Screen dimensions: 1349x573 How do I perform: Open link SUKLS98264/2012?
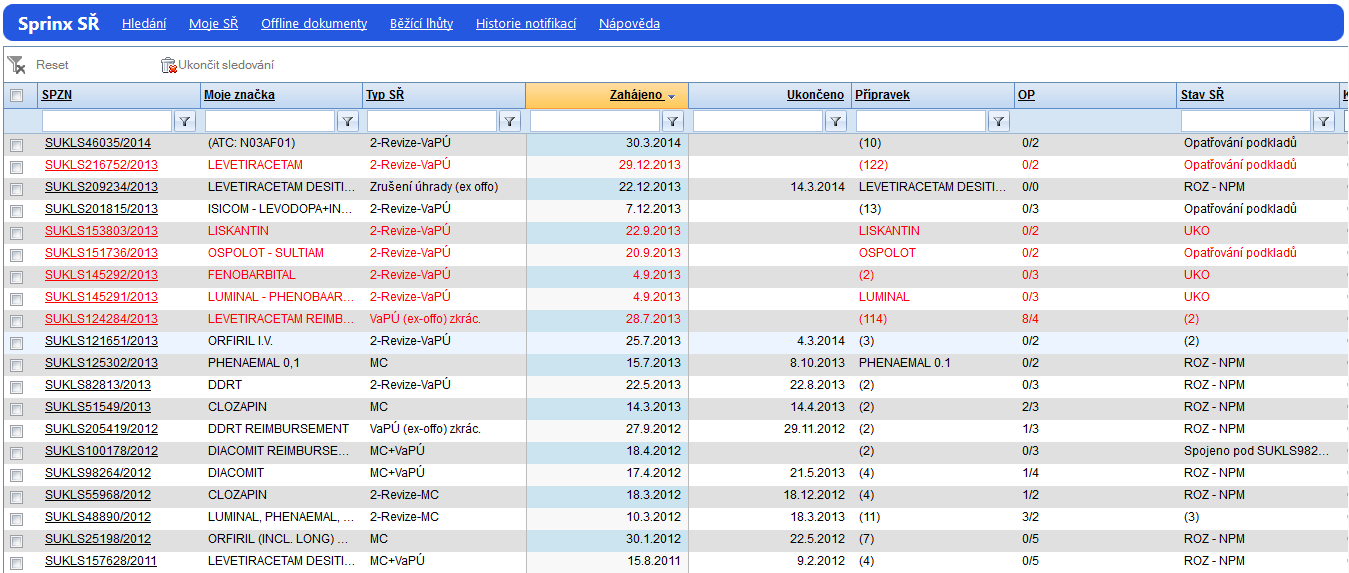(98, 473)
